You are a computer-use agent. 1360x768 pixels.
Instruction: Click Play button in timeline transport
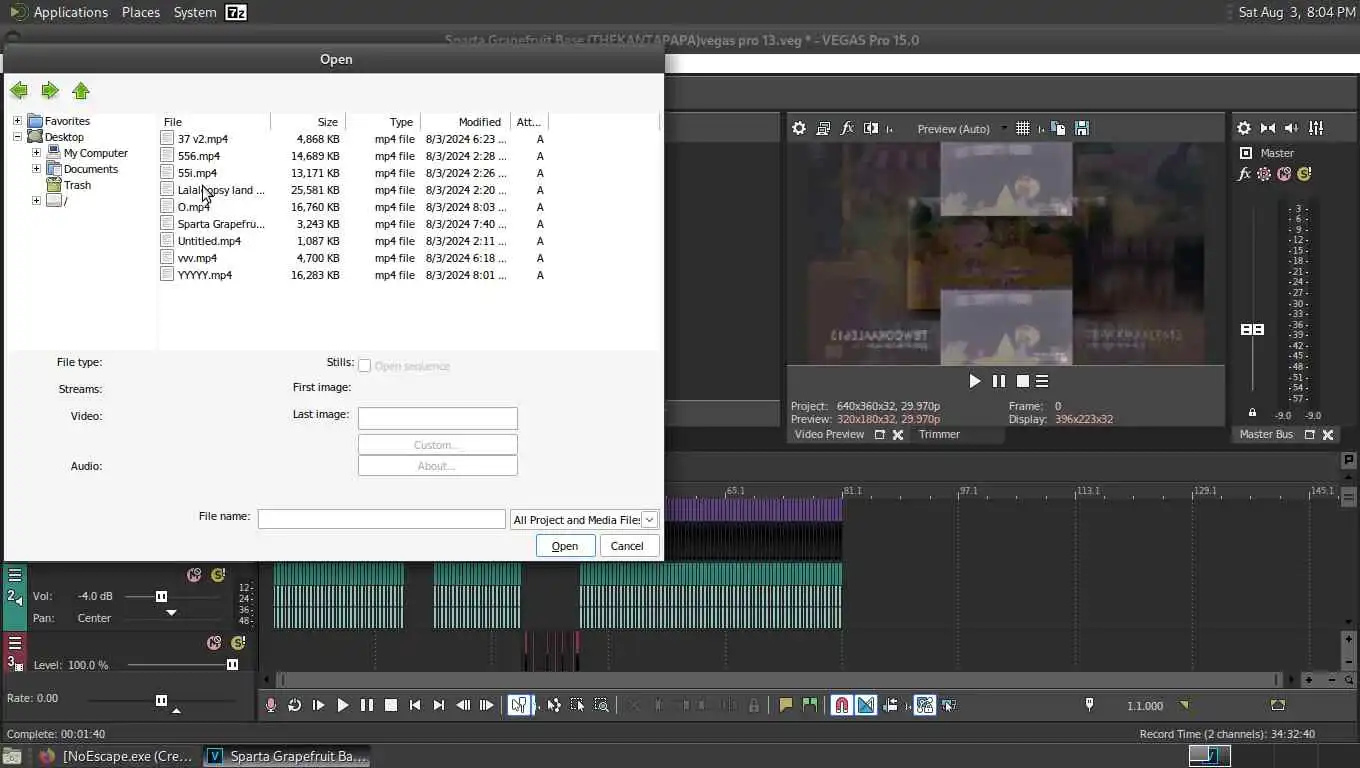click(x=342, y=705)
